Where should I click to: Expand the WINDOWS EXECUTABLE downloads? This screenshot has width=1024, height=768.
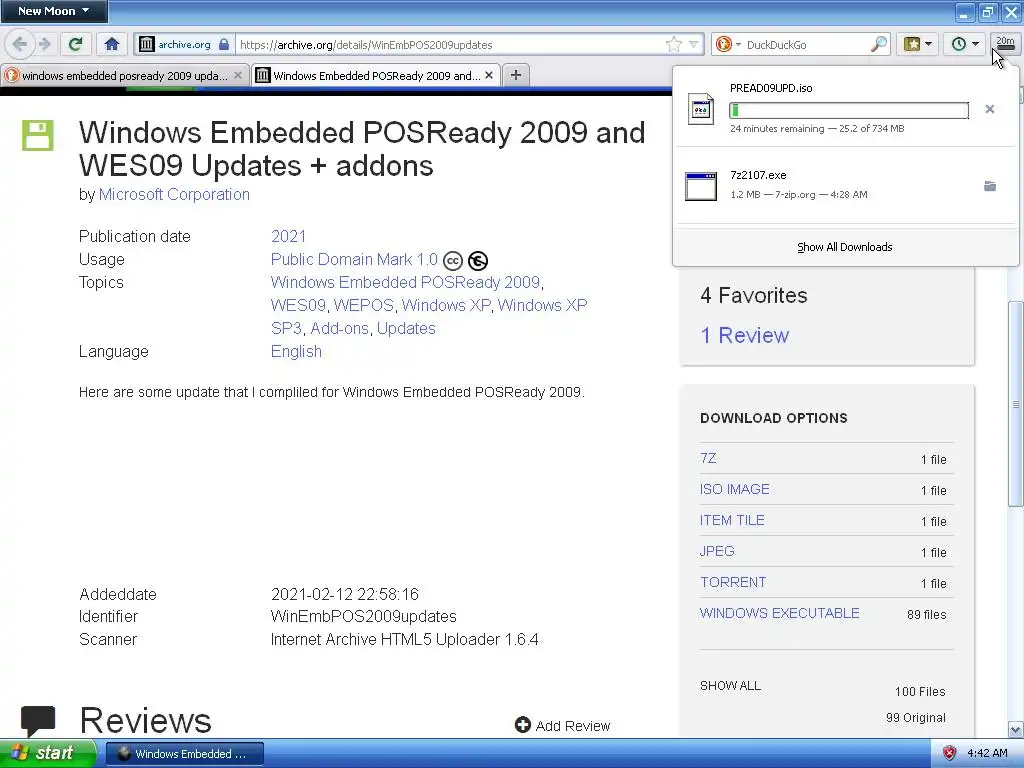(x=780, y=613)
